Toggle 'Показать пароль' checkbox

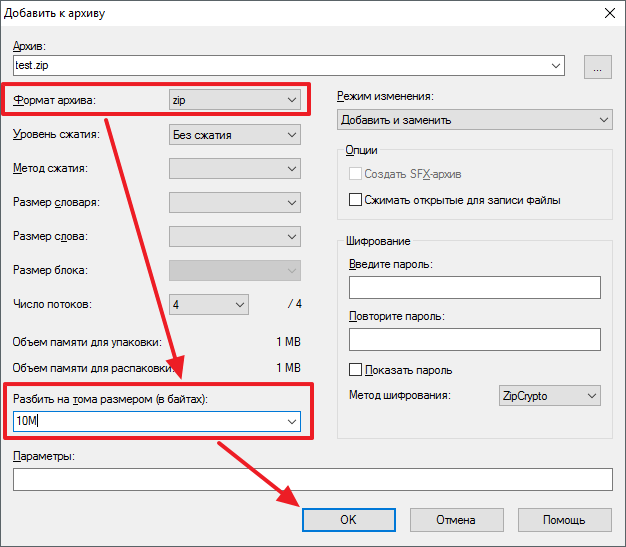point(355,369)
